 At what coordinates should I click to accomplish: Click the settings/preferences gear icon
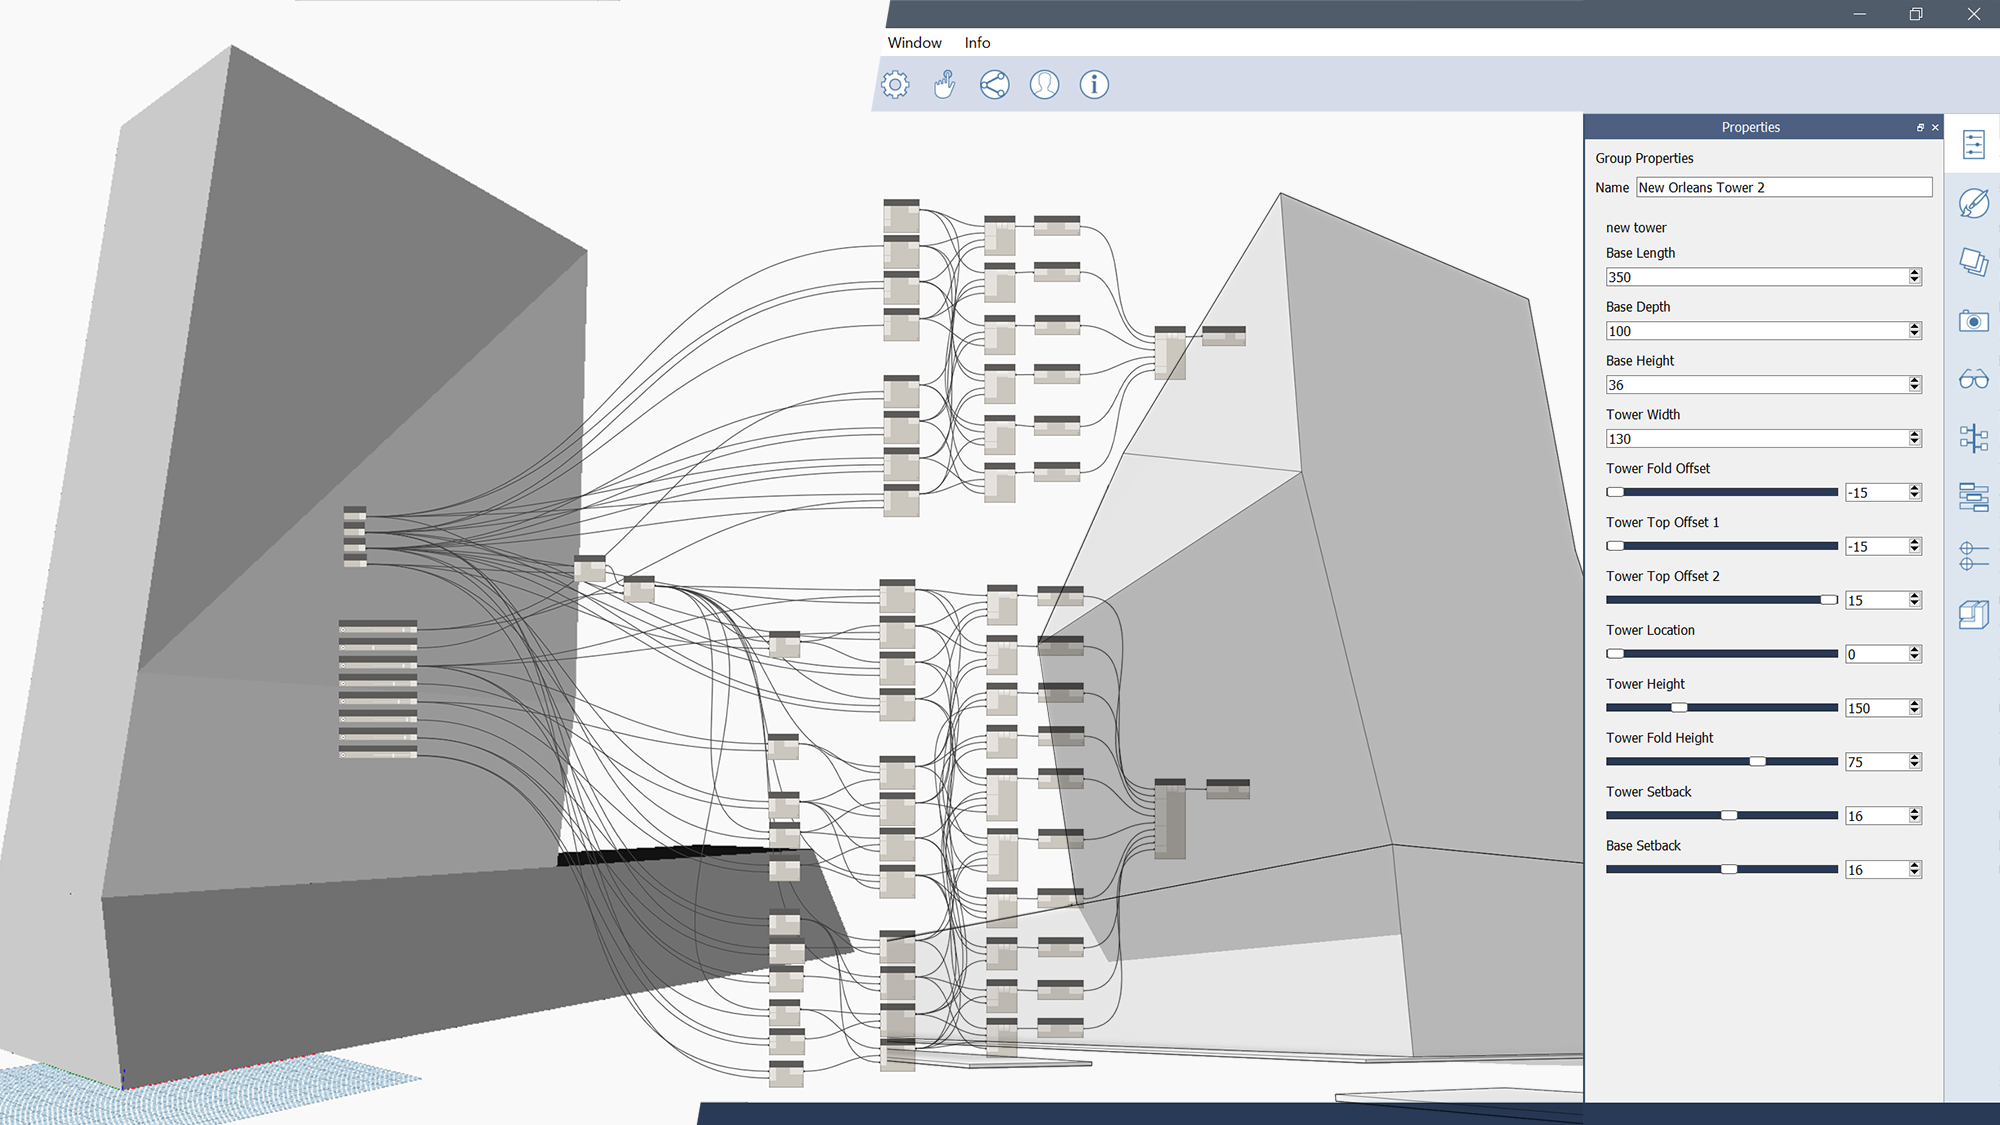click(896, 84)
